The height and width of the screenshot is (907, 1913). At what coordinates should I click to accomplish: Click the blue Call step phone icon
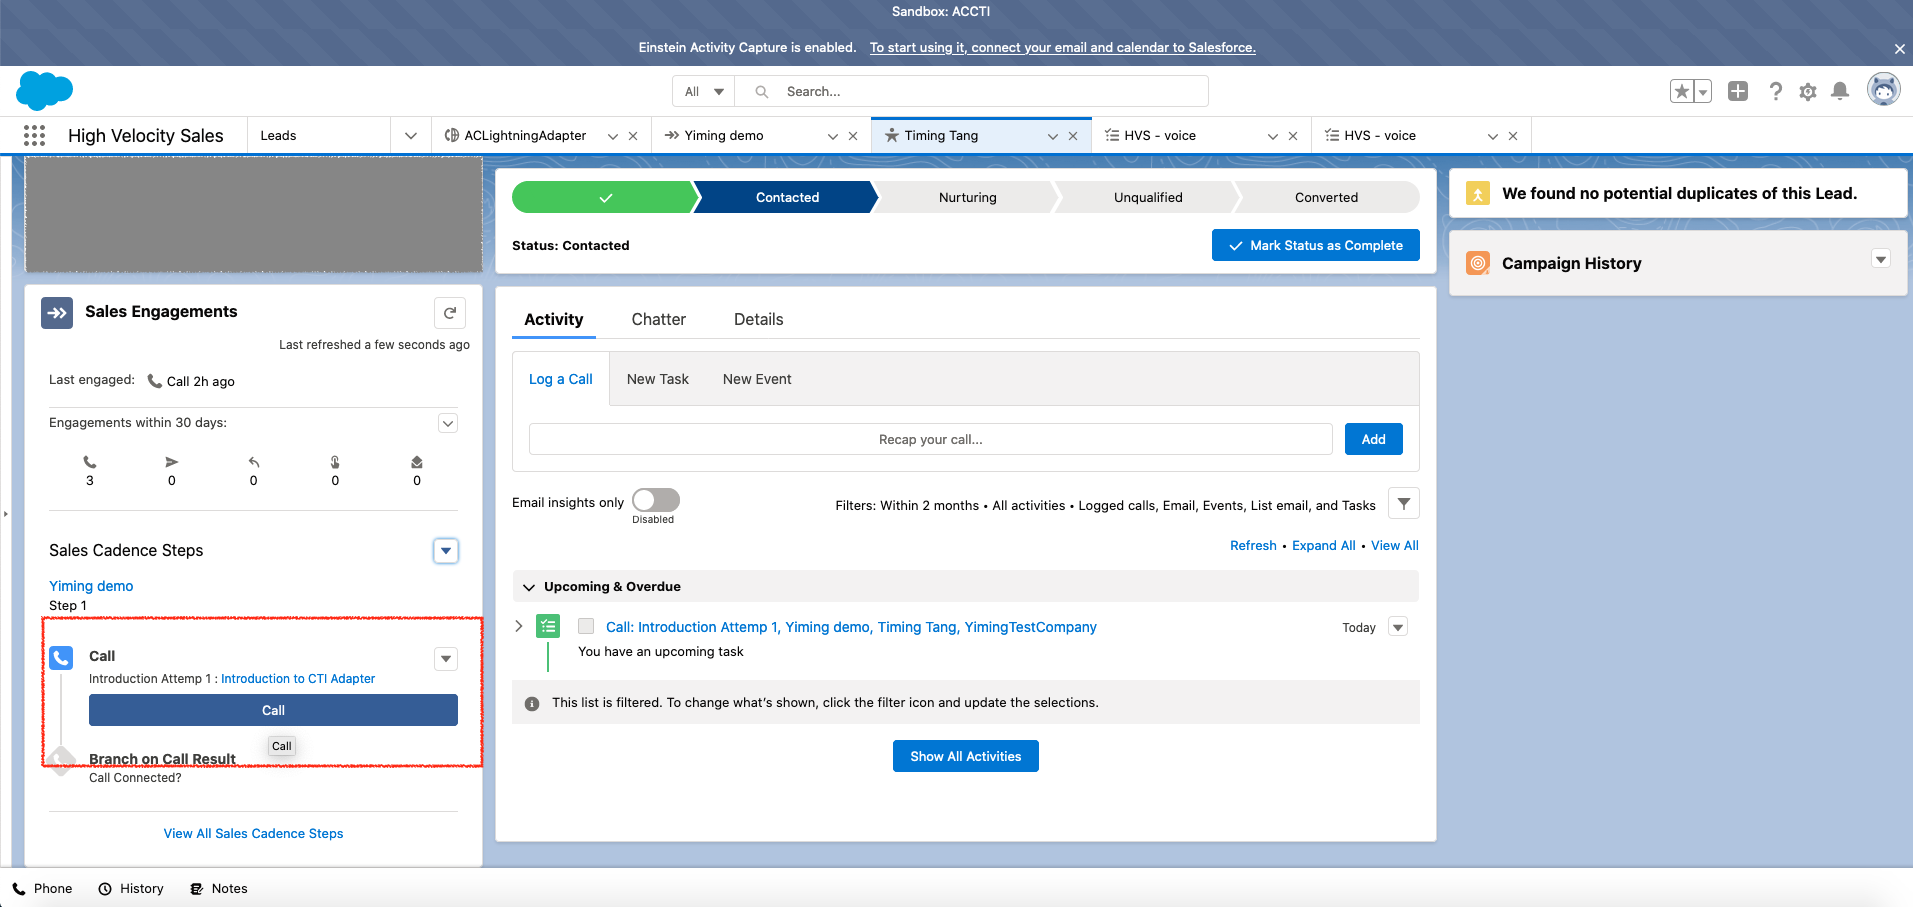click(61, 657)
